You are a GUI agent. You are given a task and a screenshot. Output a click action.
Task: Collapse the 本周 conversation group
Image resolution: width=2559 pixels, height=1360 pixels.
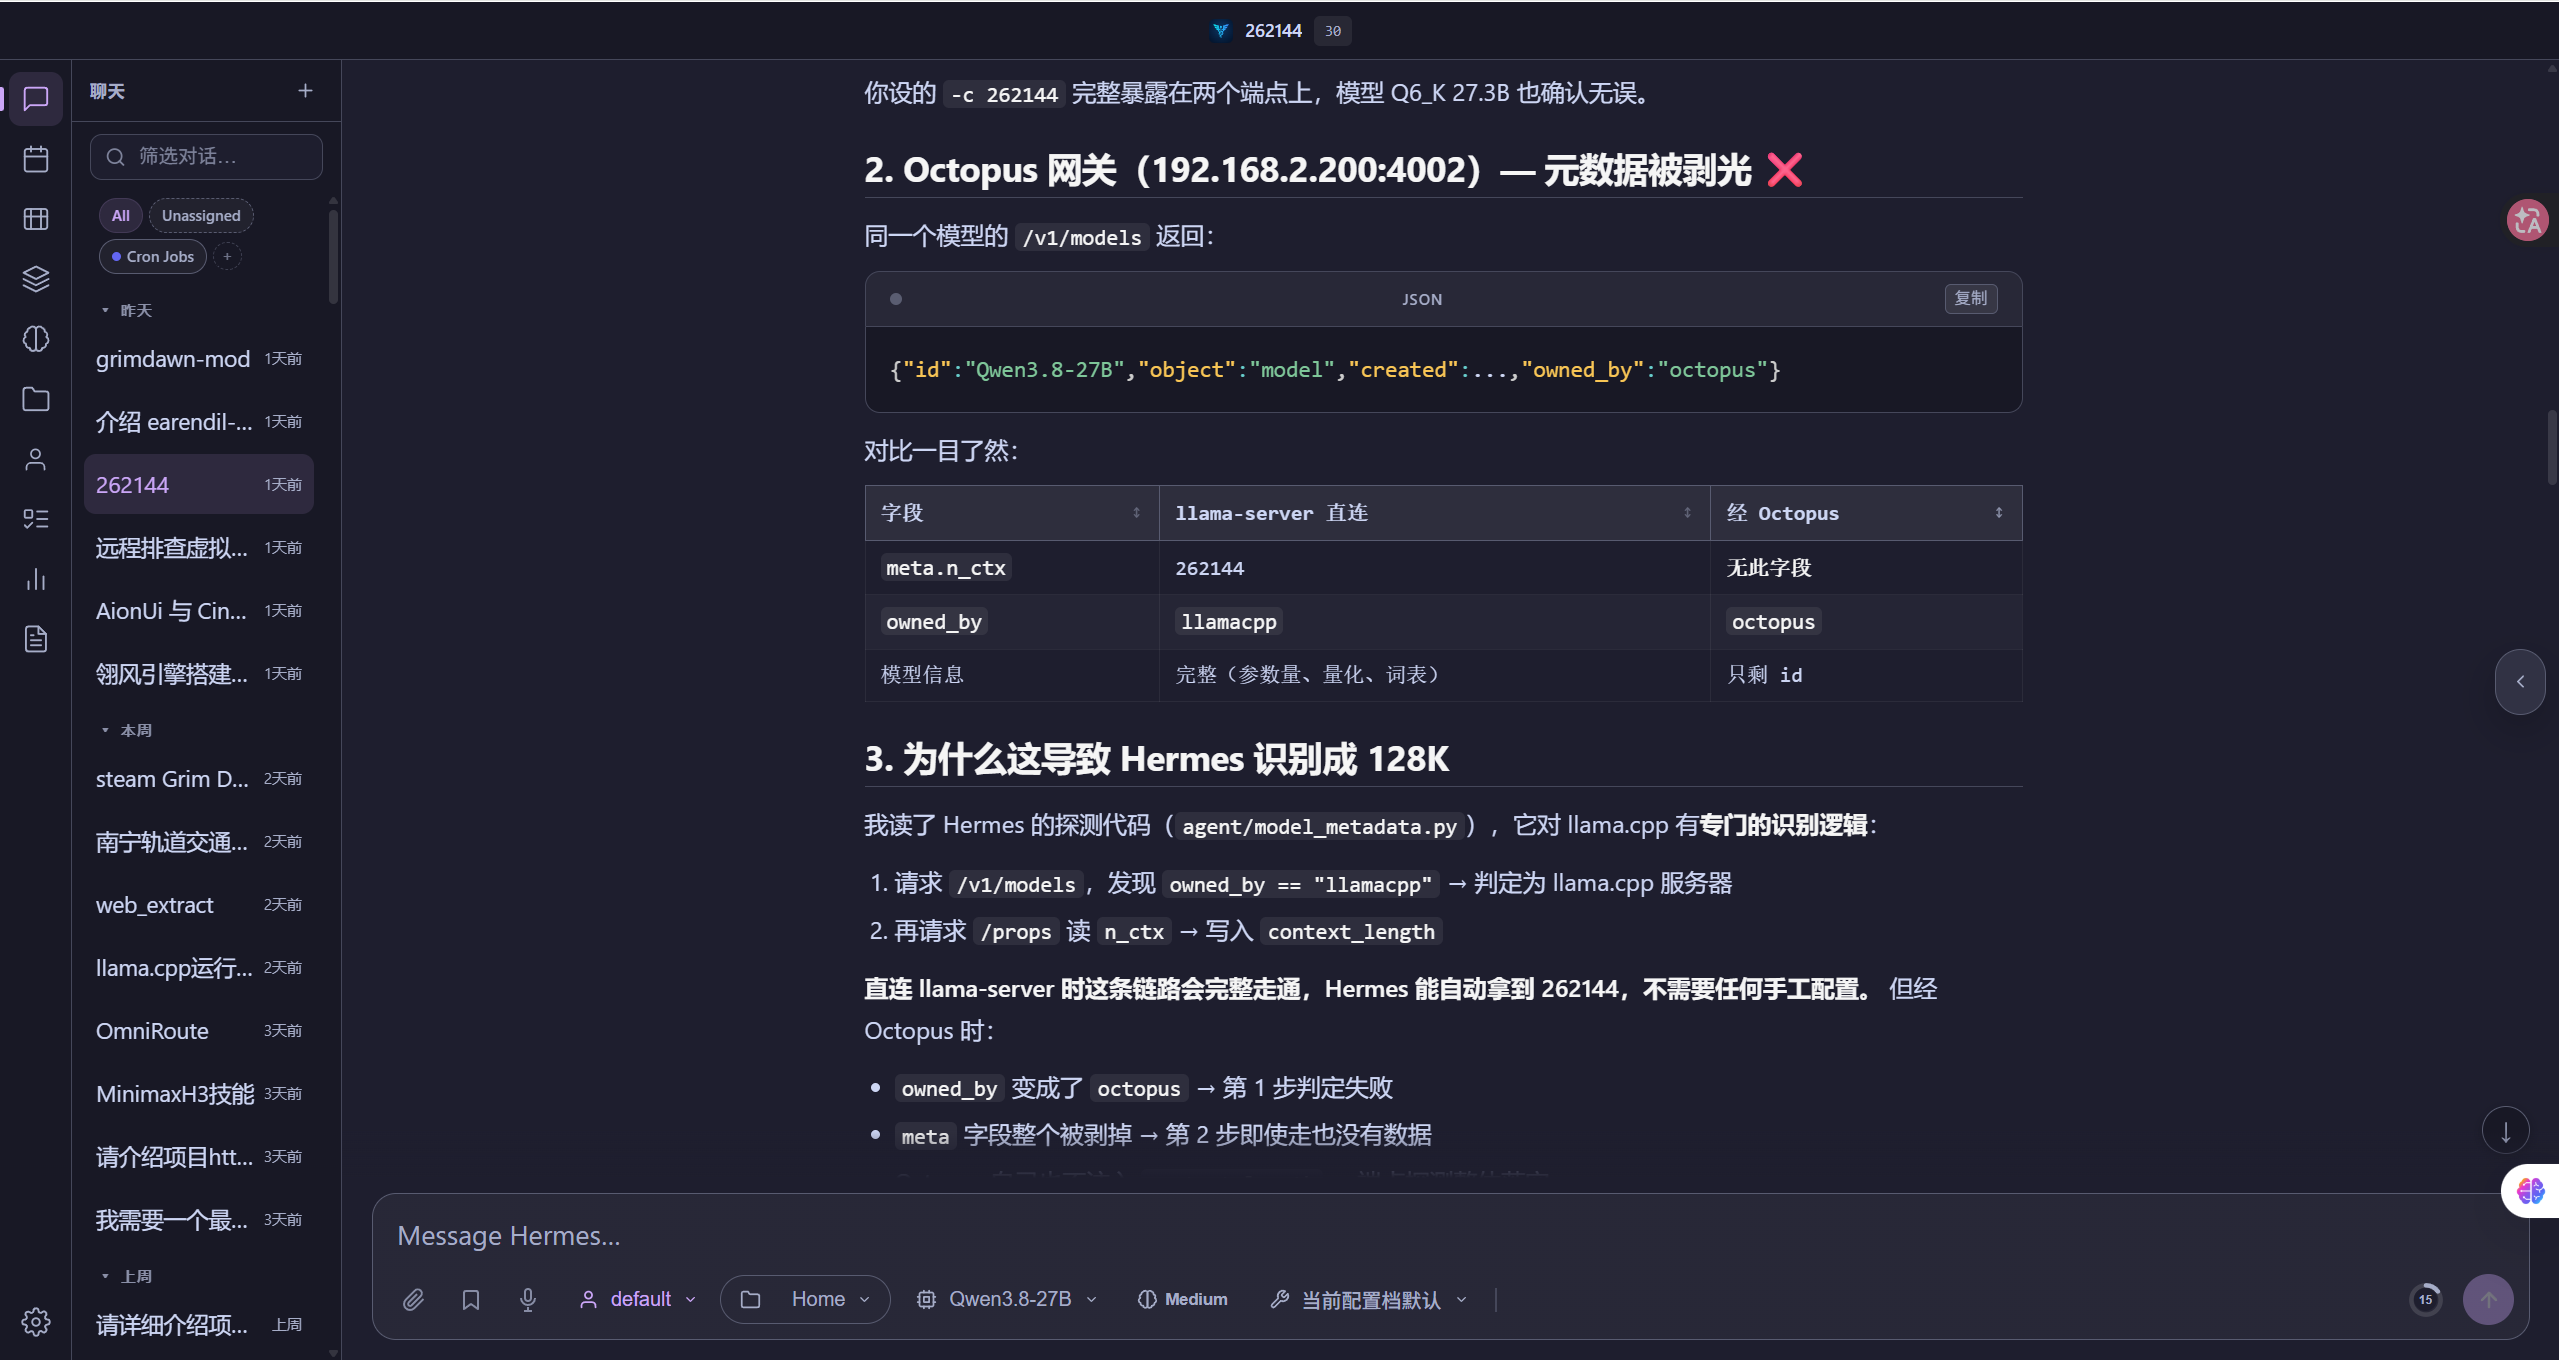(x=126, y=731)
